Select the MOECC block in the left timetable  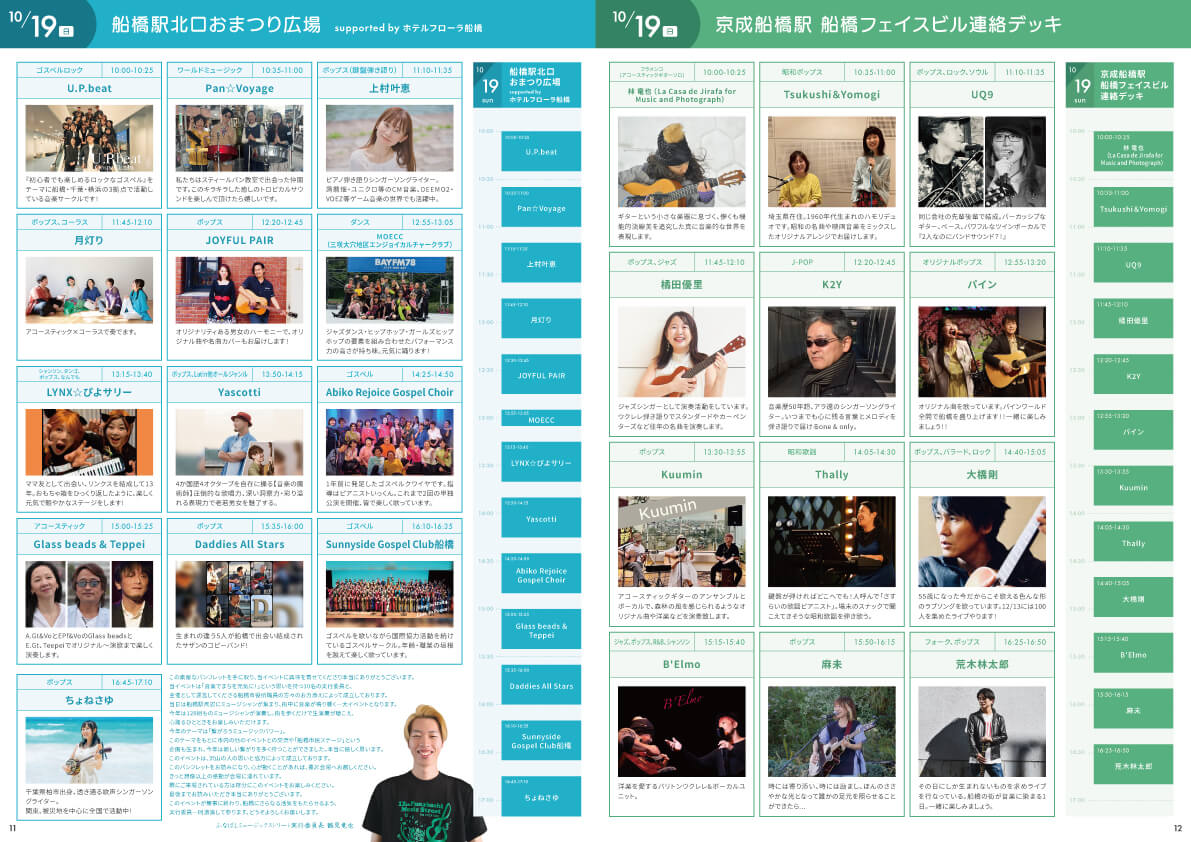[541, 419]
